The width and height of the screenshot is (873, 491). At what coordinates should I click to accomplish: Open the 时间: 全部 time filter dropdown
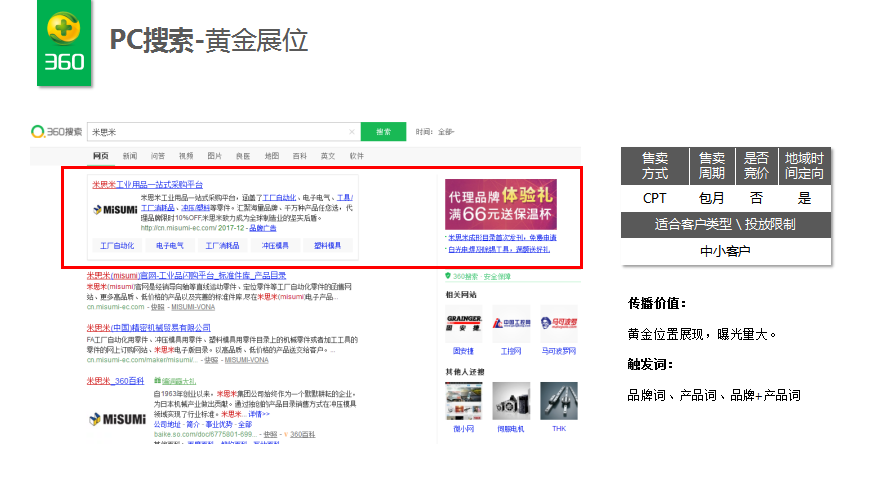(x=435, y=132)
